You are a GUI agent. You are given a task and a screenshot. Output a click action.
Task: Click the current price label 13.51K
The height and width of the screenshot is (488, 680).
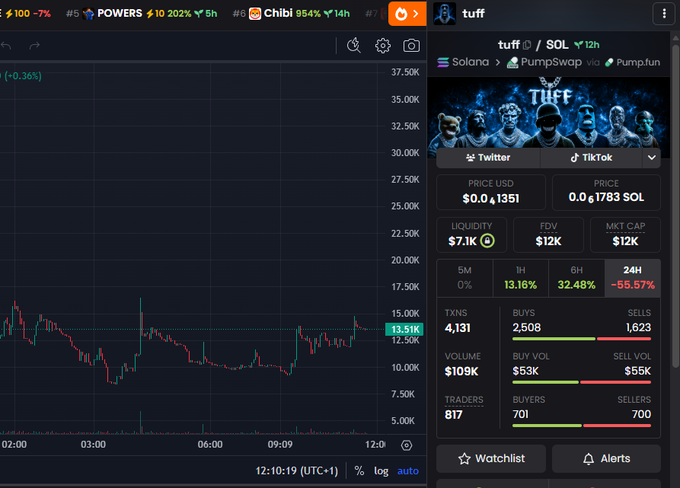[x=404, y=329]
